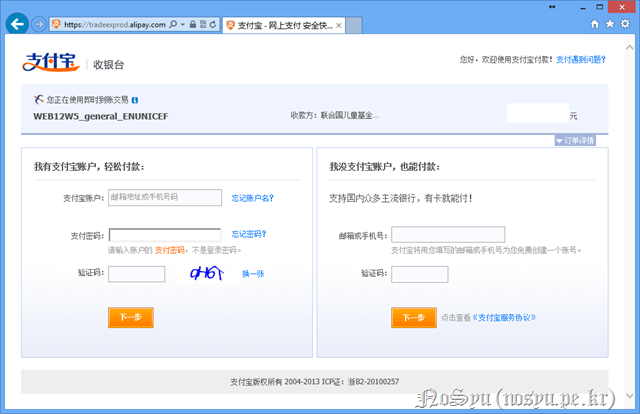Click the browser forward arrow button

point(39,23)
